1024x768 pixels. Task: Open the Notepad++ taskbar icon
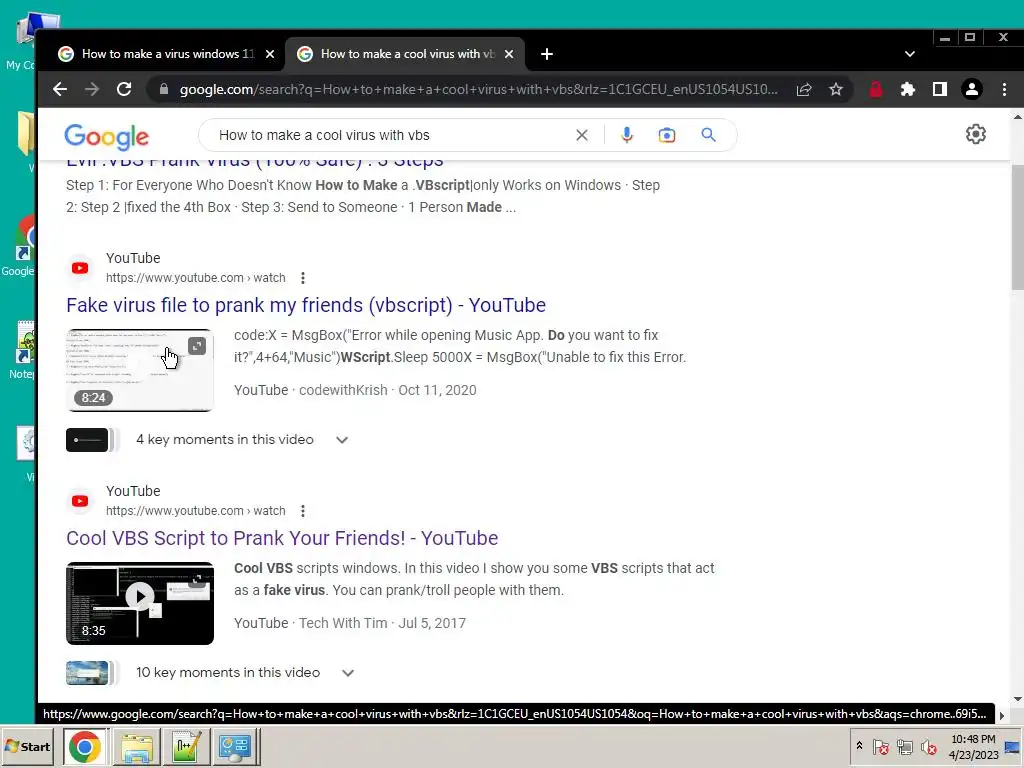187,747
